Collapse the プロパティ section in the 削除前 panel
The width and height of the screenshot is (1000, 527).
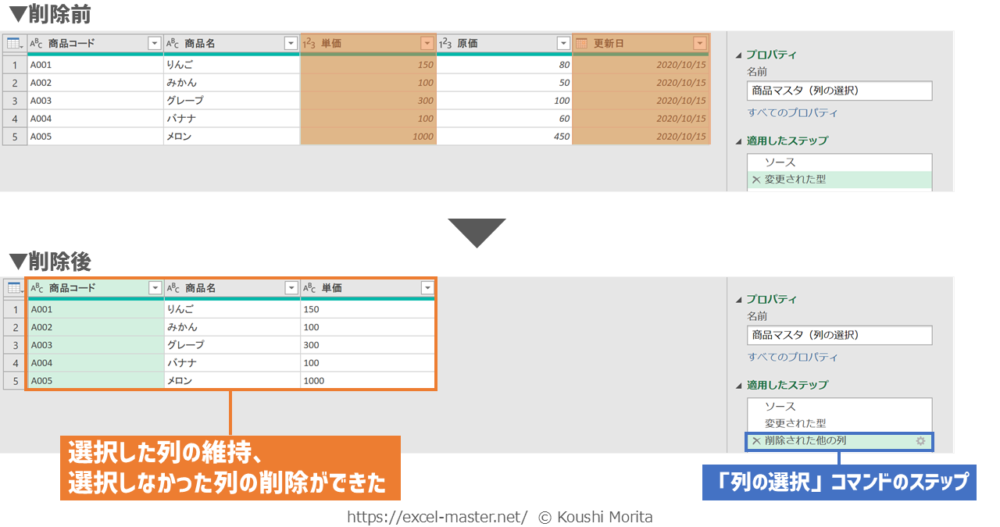click(x=740, y=56)
